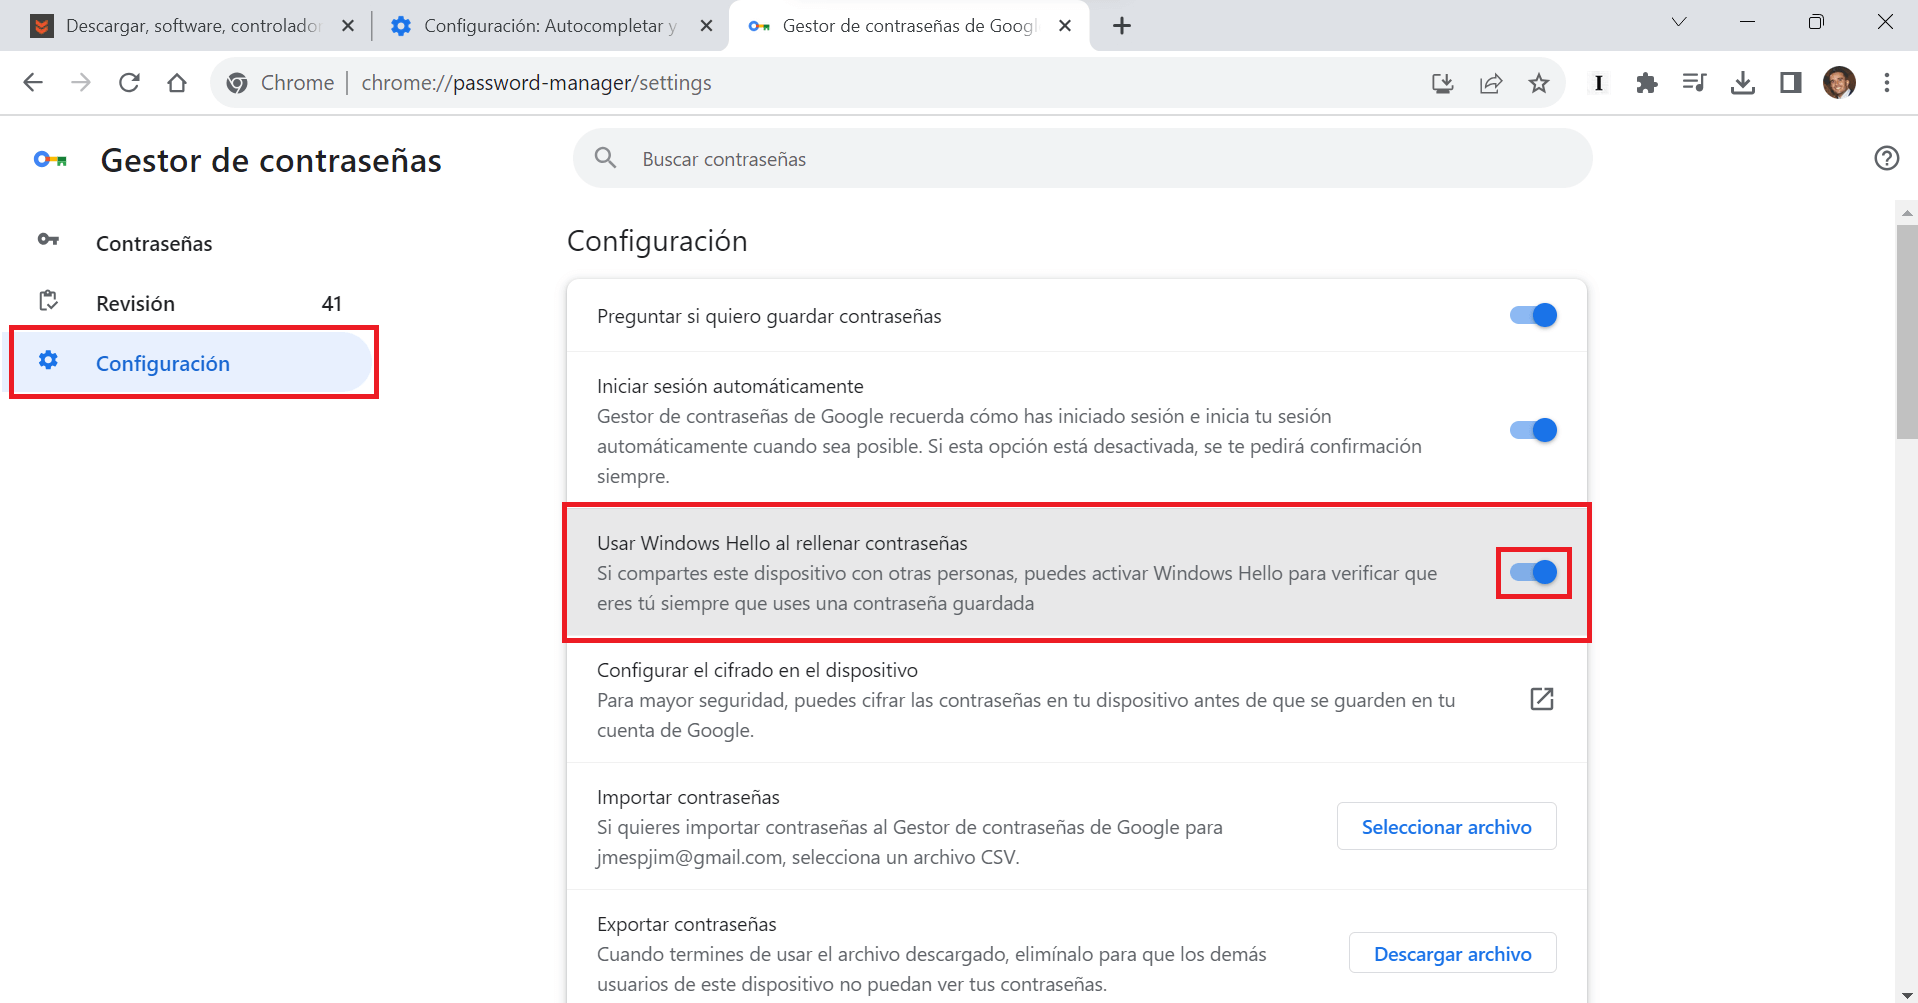Image resolution: width=1918 pixels, height=1003 pixels.
Task: Open the side panel icon
Action: (1791, 83)
